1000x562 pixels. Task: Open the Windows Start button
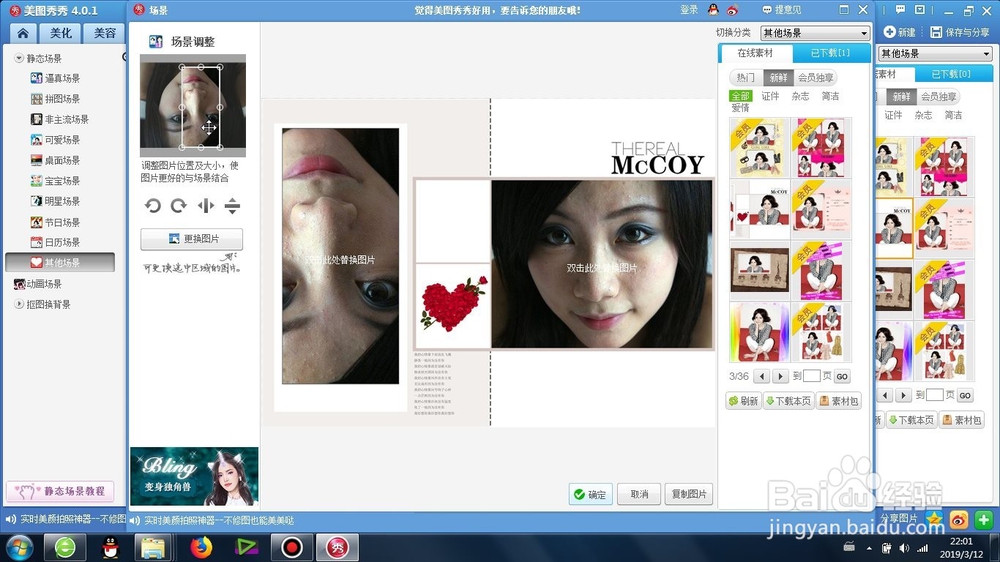(20, 547)
